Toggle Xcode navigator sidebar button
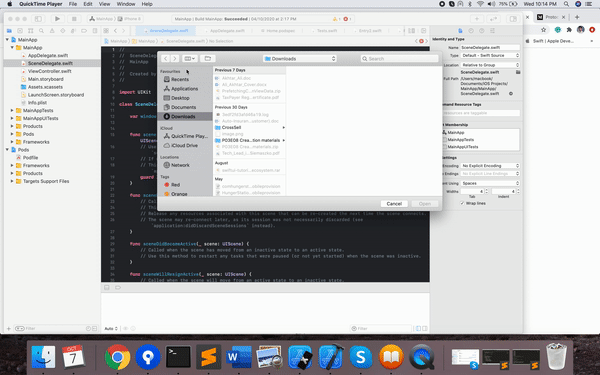 pyautogui.click(x=38, y=19)
